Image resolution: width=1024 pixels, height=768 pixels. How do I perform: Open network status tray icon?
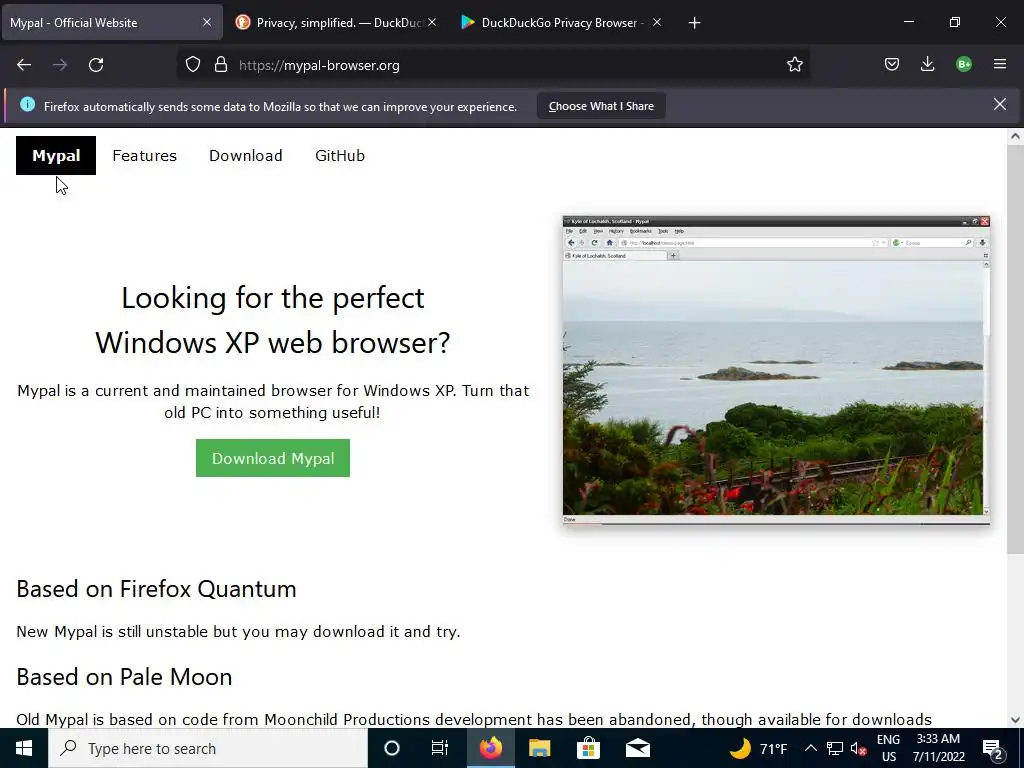tap(835, 748)
